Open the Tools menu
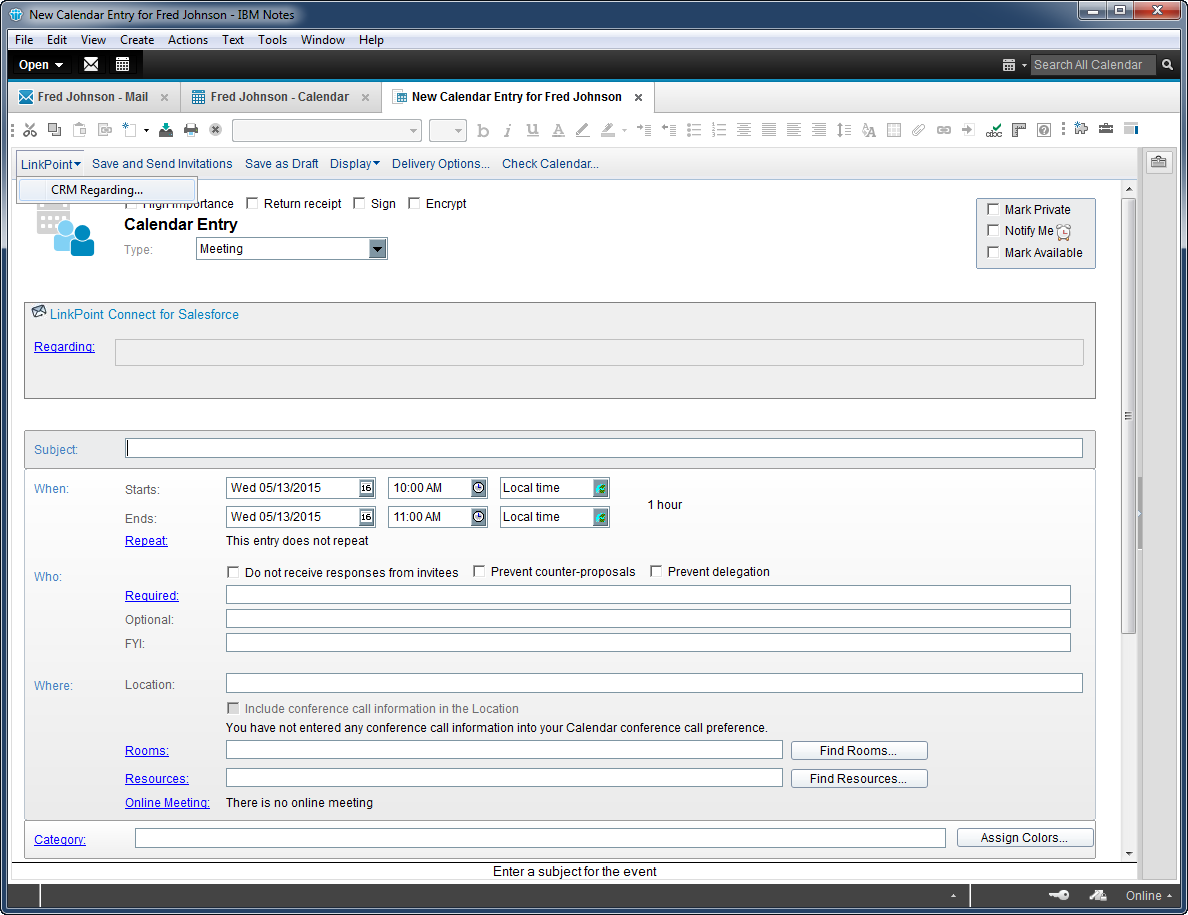This screenshot has height=915, width=1188. click(x=272, y=39)
